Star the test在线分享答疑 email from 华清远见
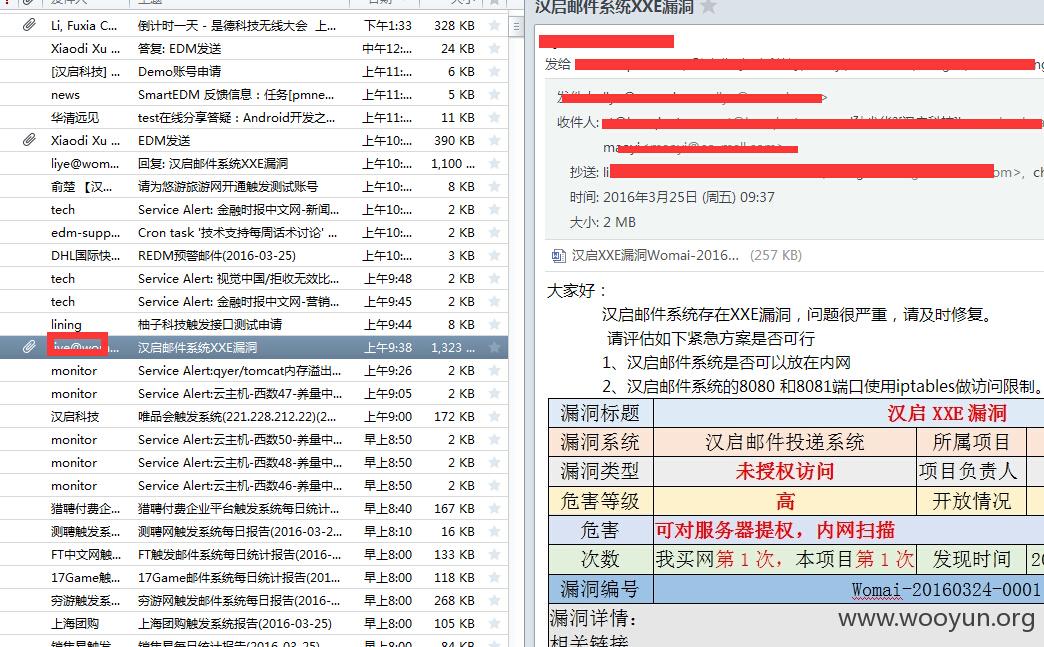This screenshot has width=1044, height=647. 494,117
